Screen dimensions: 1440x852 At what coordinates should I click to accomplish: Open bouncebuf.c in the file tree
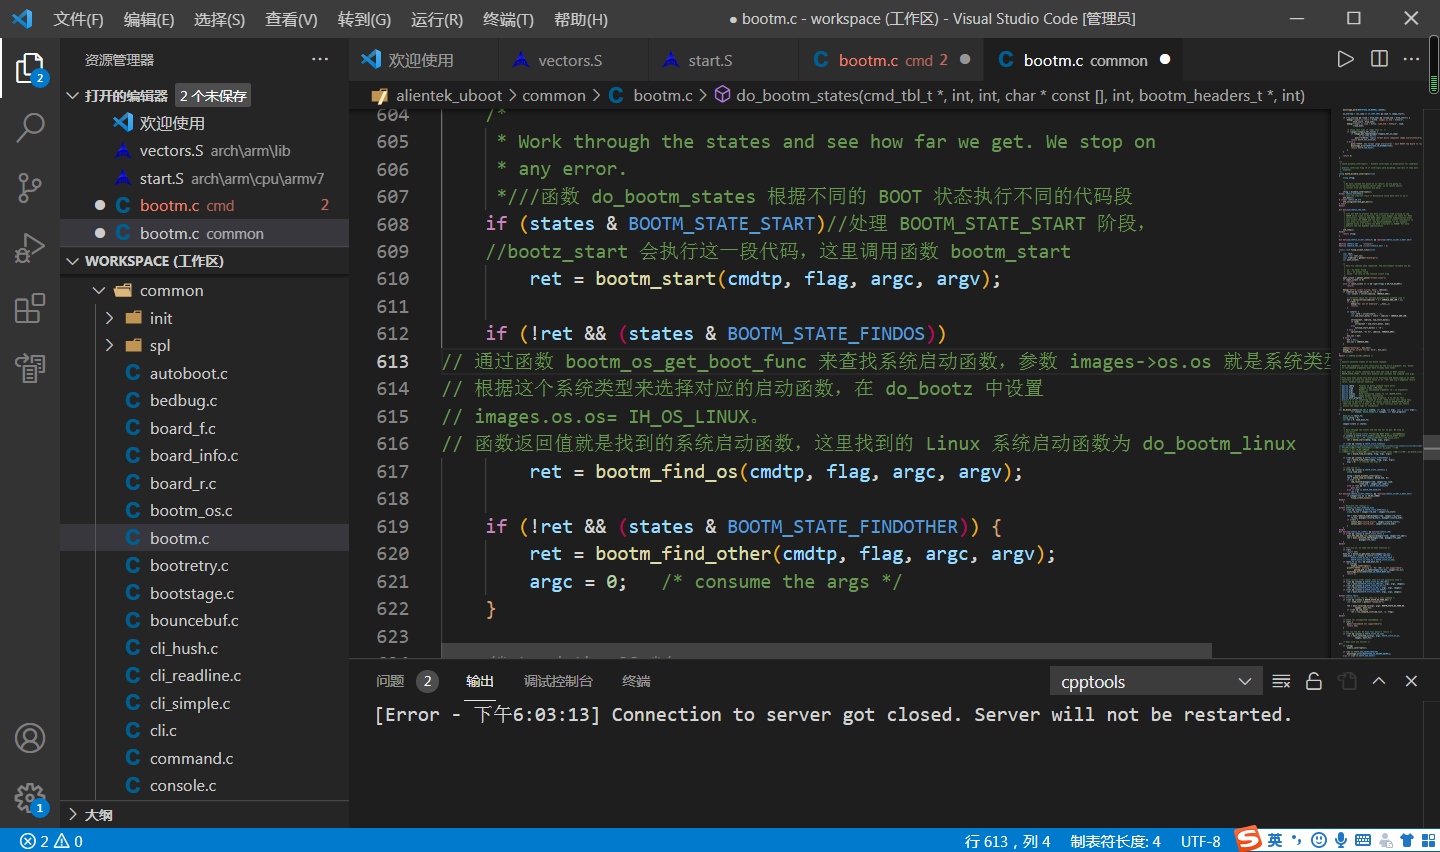tap(205, 621)
